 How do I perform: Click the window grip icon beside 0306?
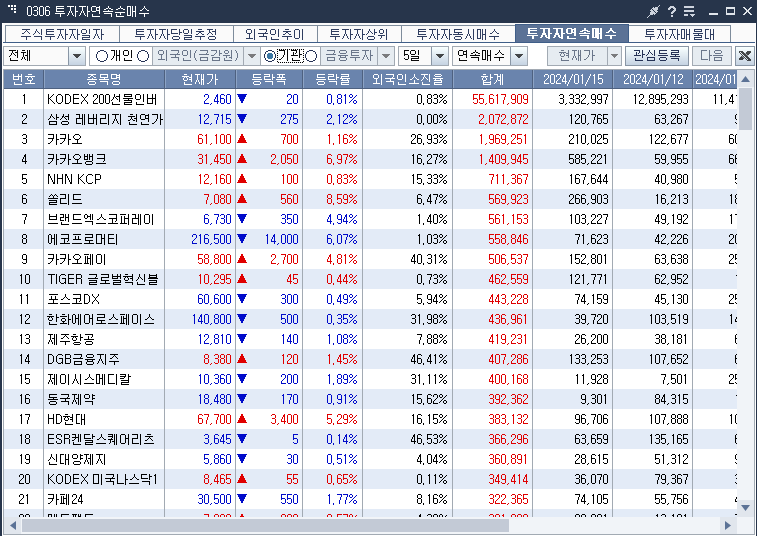[x=13, y=9]
